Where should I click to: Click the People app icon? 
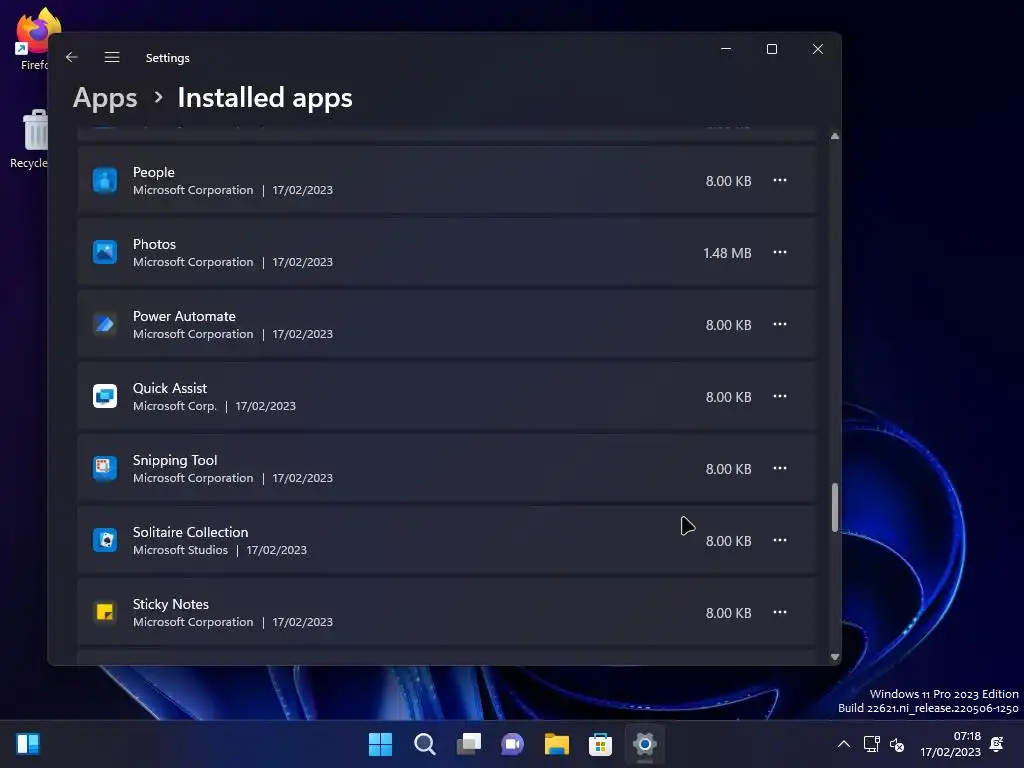[x=104, y=180]
